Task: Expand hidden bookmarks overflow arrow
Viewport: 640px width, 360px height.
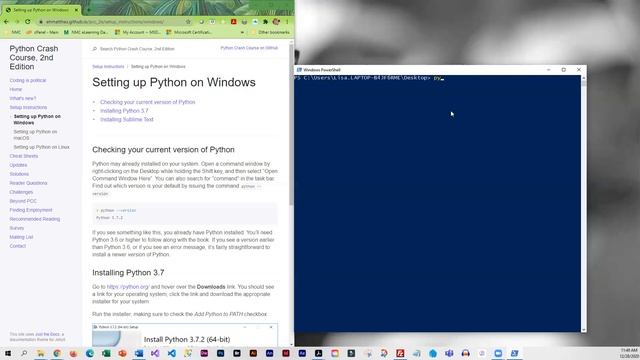Action: (242, 32)
